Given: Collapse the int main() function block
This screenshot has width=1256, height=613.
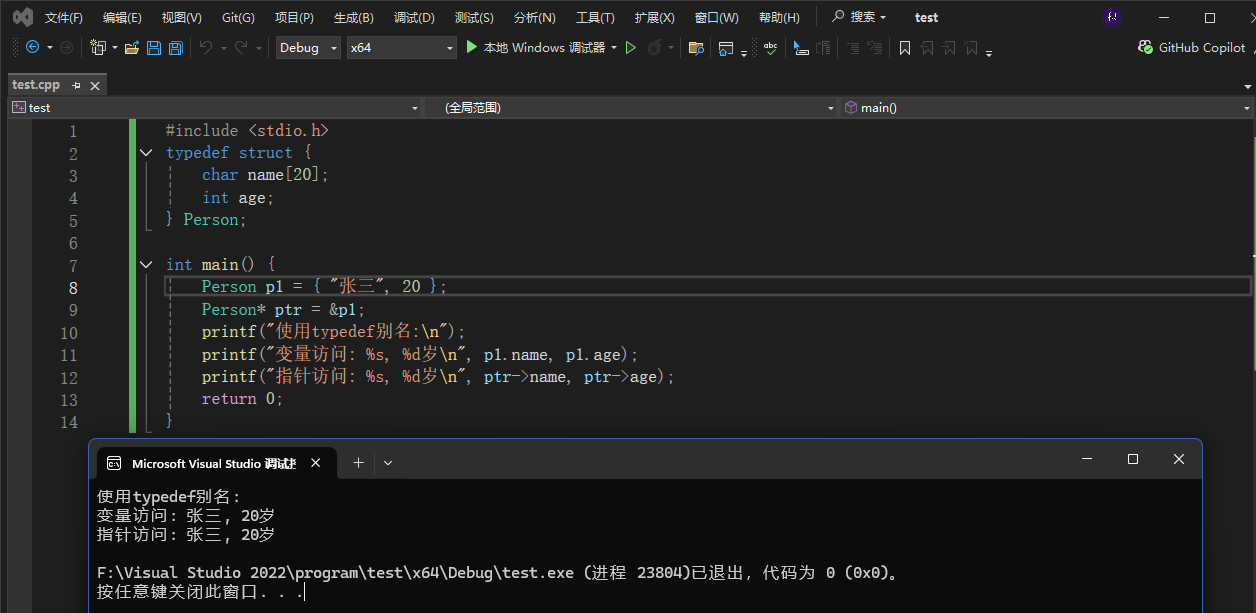Looking at the screenshot, I should (x=146, y=265).
